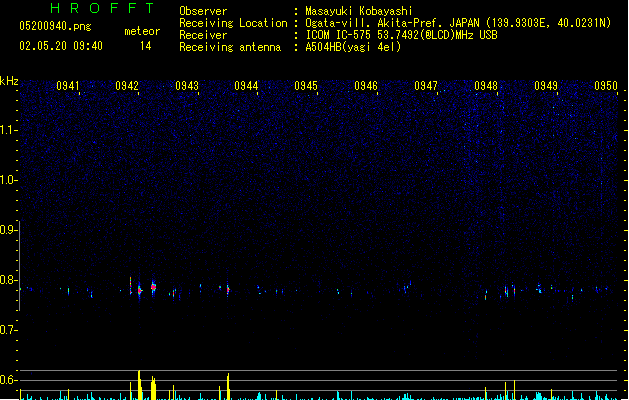Click the brightest red meteor echo after 0942
Viewport: 629px width, 400px height.
153,287
